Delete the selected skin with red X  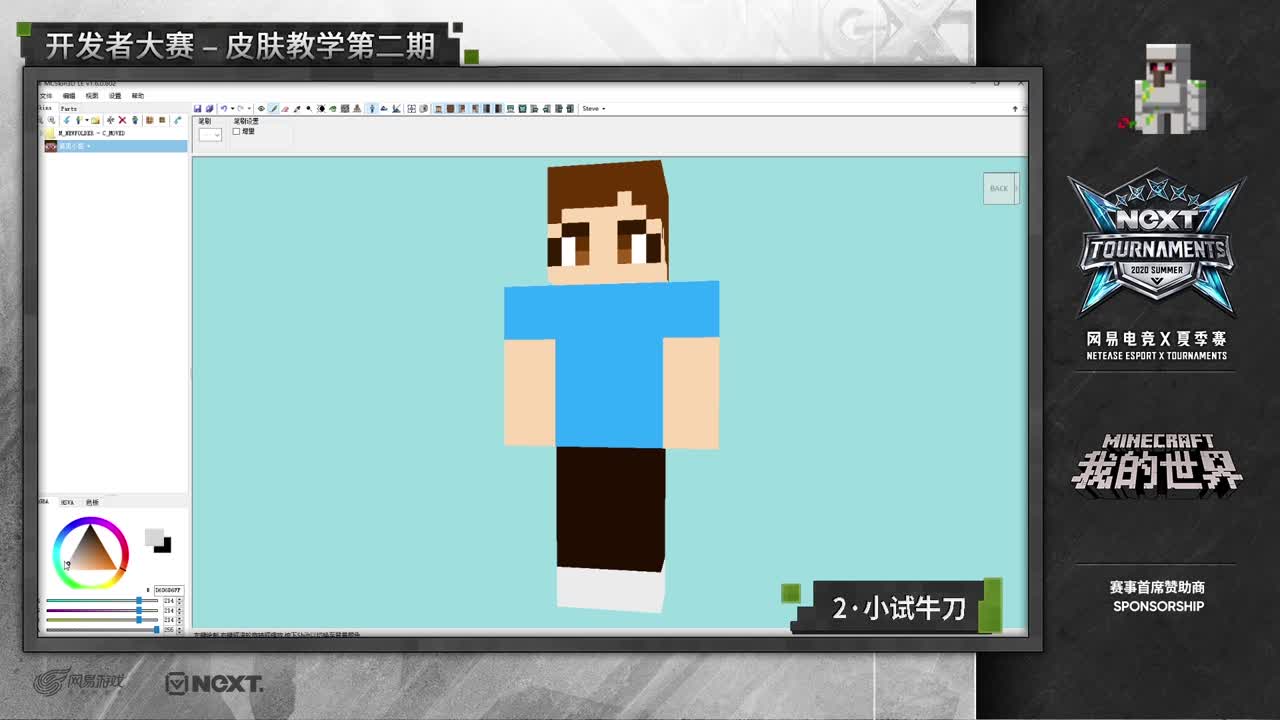122,120
